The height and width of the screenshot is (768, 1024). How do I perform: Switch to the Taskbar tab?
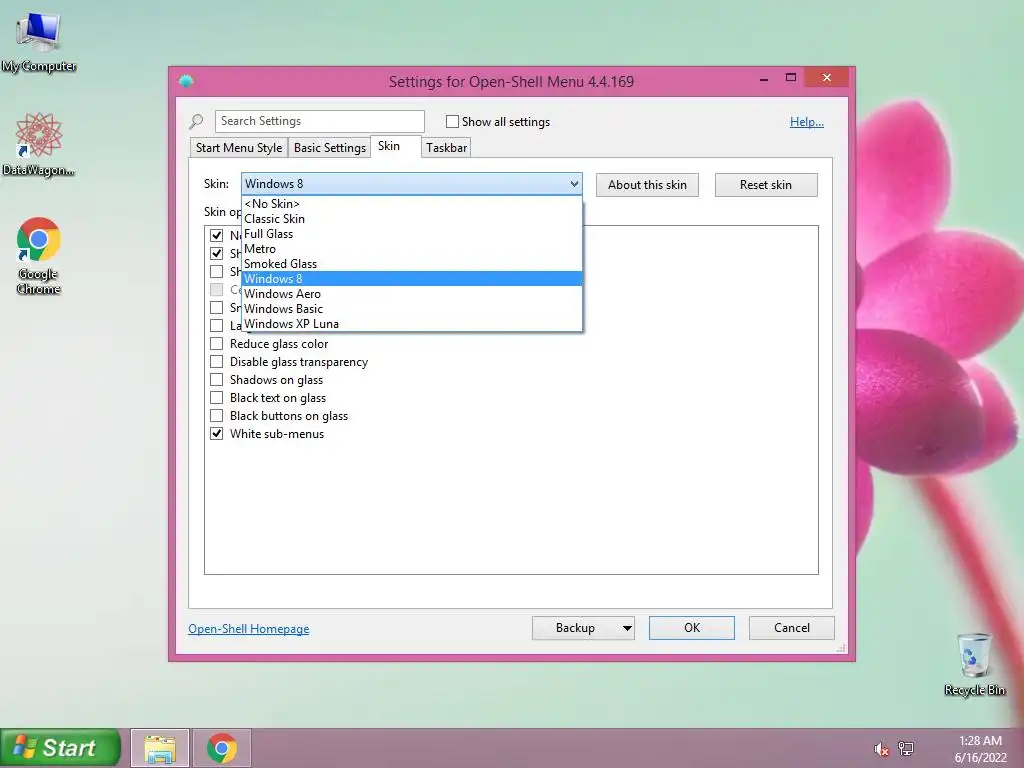[447, 148]
